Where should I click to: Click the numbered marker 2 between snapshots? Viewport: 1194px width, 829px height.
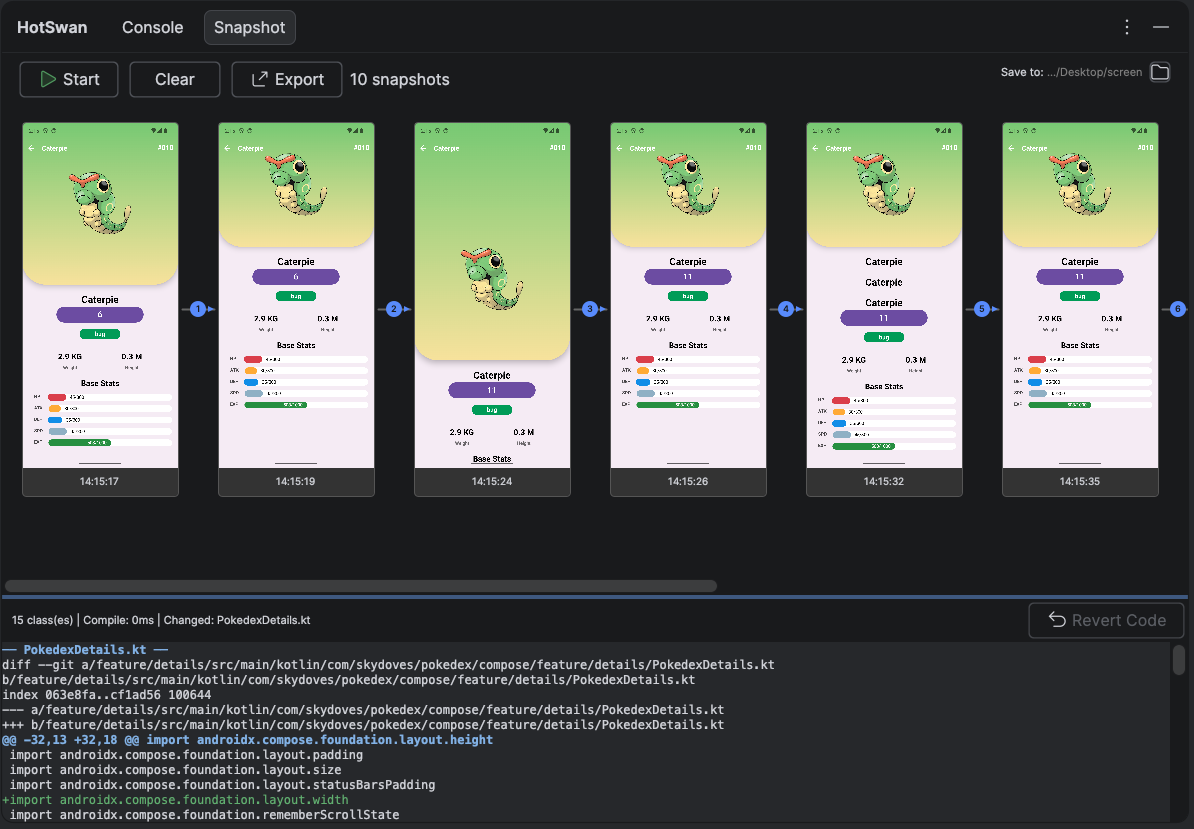coord(394,310)
